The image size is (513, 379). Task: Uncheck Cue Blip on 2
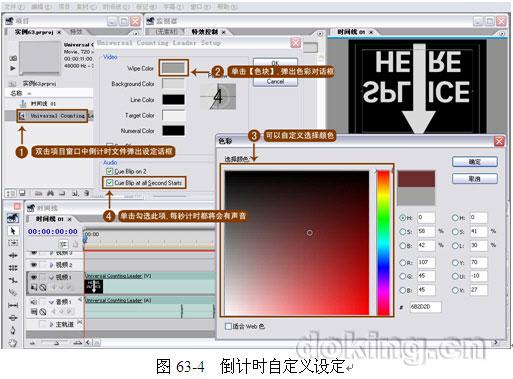pyautogui.click(x=109, y=171)
